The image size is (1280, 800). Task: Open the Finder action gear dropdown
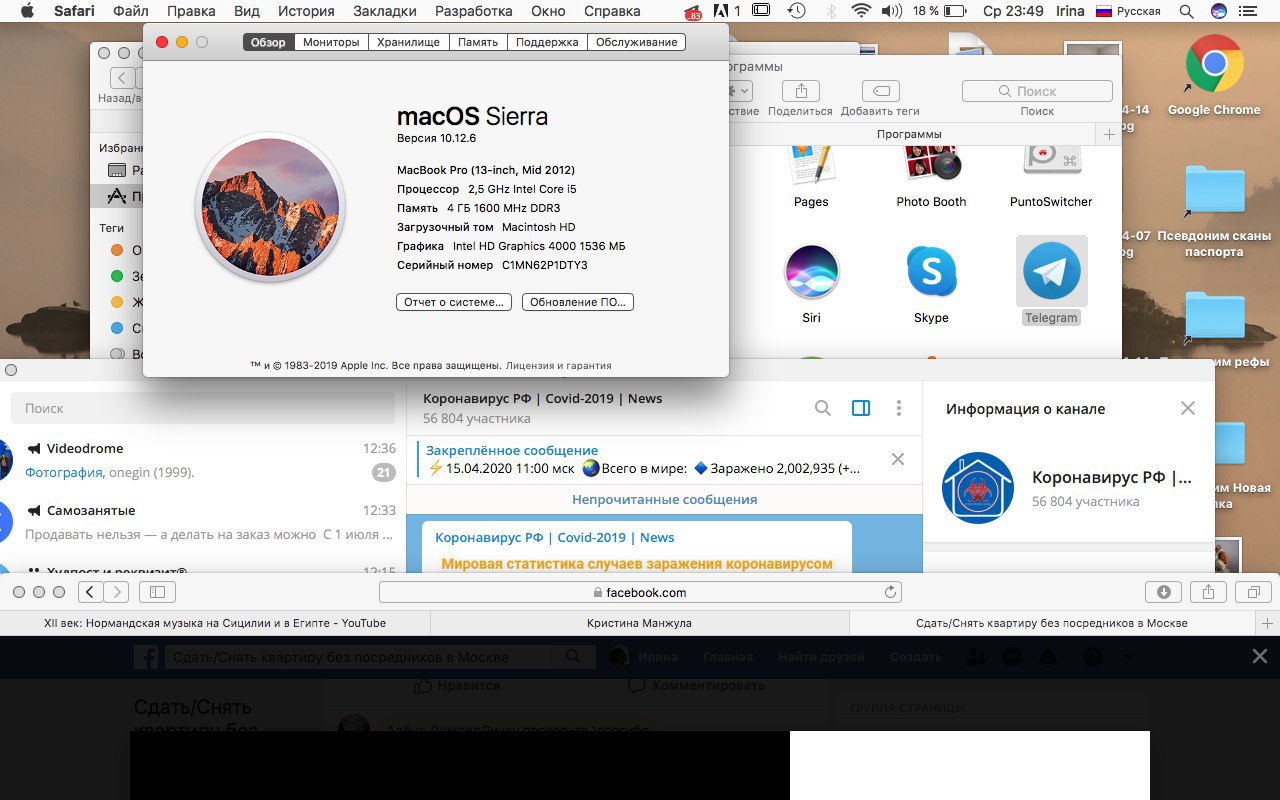coord(741,90)
